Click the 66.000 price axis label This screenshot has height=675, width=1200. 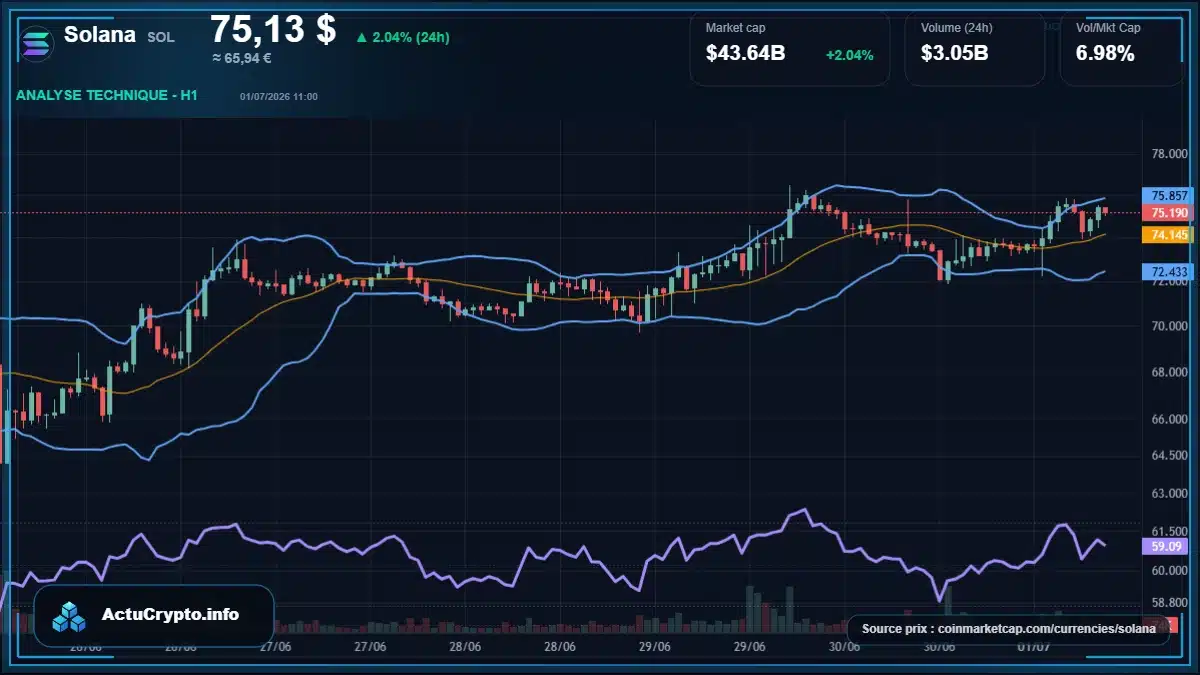coord(1170,419)
